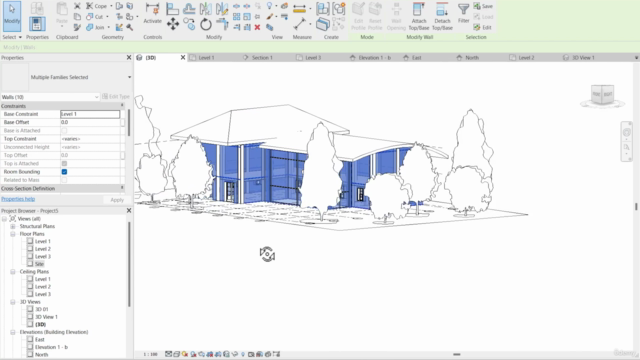Click the Join geometry tool
The height and width of the screenshot is (360, 640).
tap(96, 27)
